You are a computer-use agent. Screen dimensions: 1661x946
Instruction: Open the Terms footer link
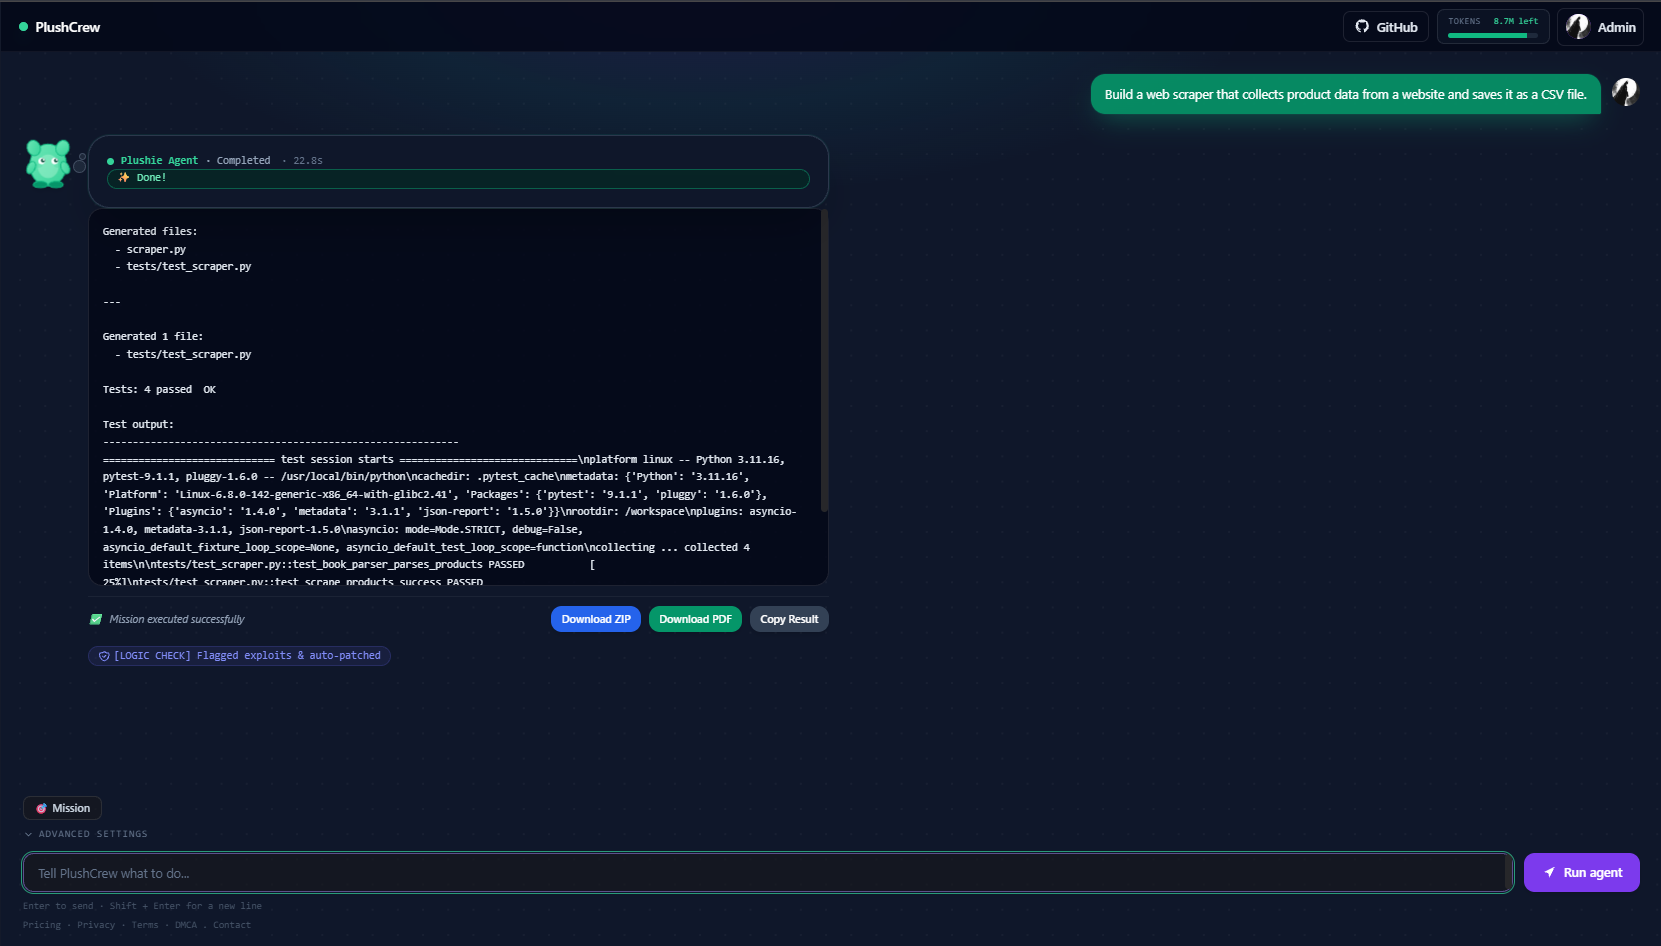pyautogui.click(x=145, y=925)
